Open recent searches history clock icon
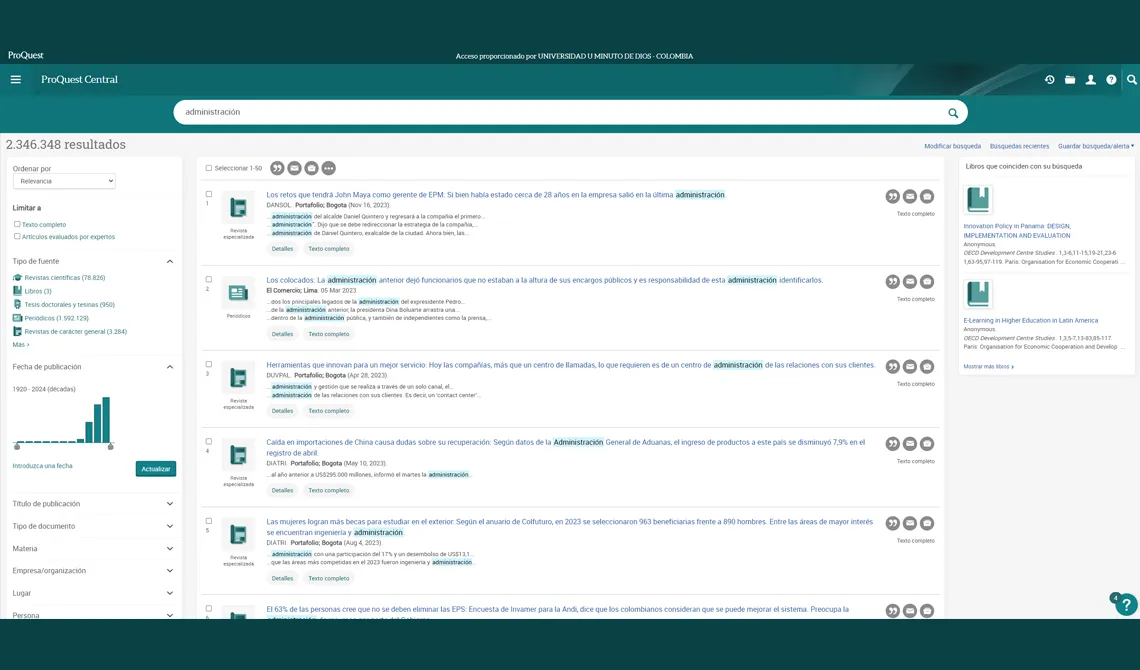Screen dimensions: 1140x670 1050,80
